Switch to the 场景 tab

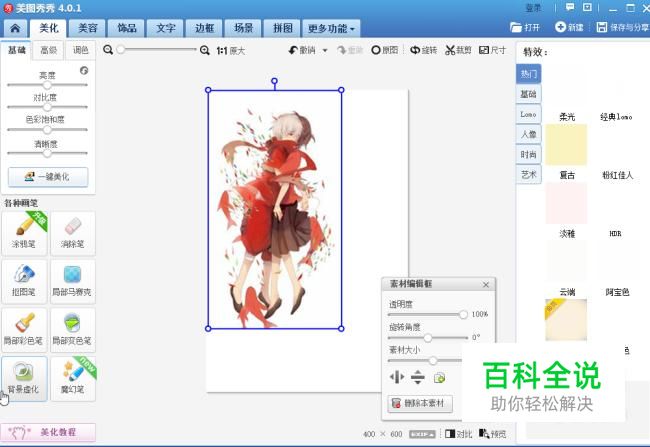click(x=243, y=28)
